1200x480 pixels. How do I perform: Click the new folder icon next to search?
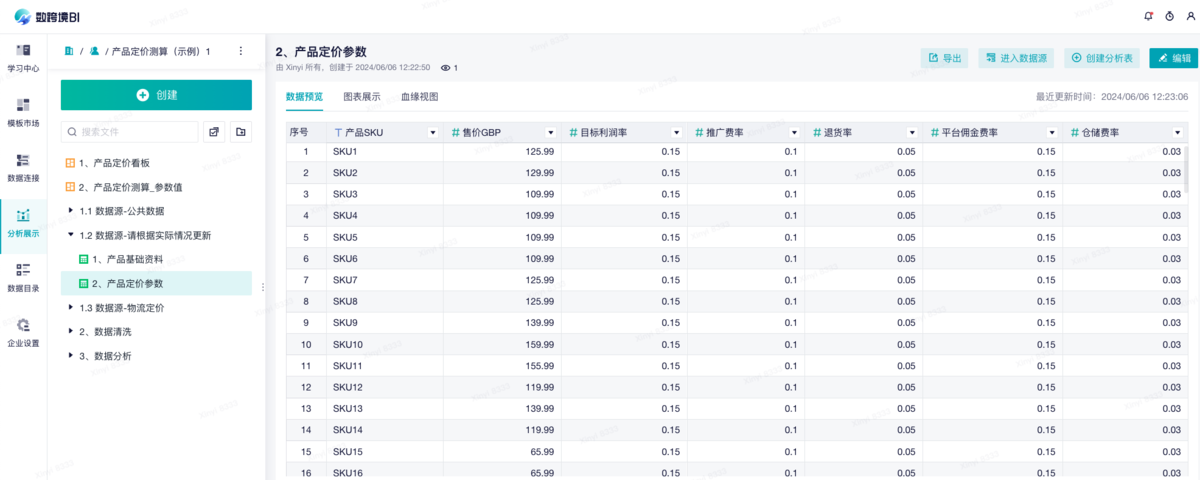point(241,131)
